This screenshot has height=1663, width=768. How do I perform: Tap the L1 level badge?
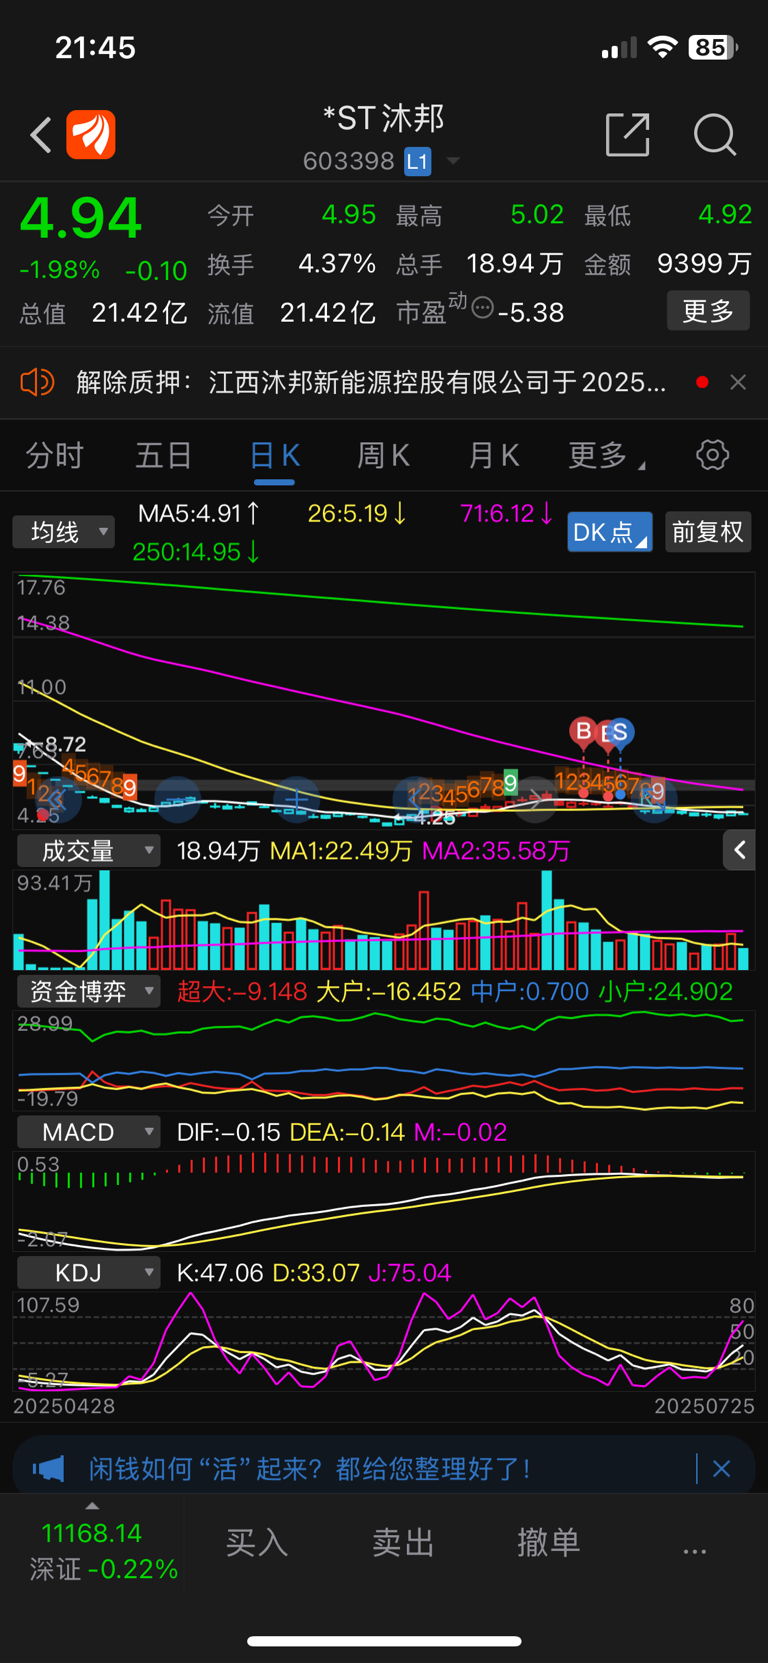[418, 161]
